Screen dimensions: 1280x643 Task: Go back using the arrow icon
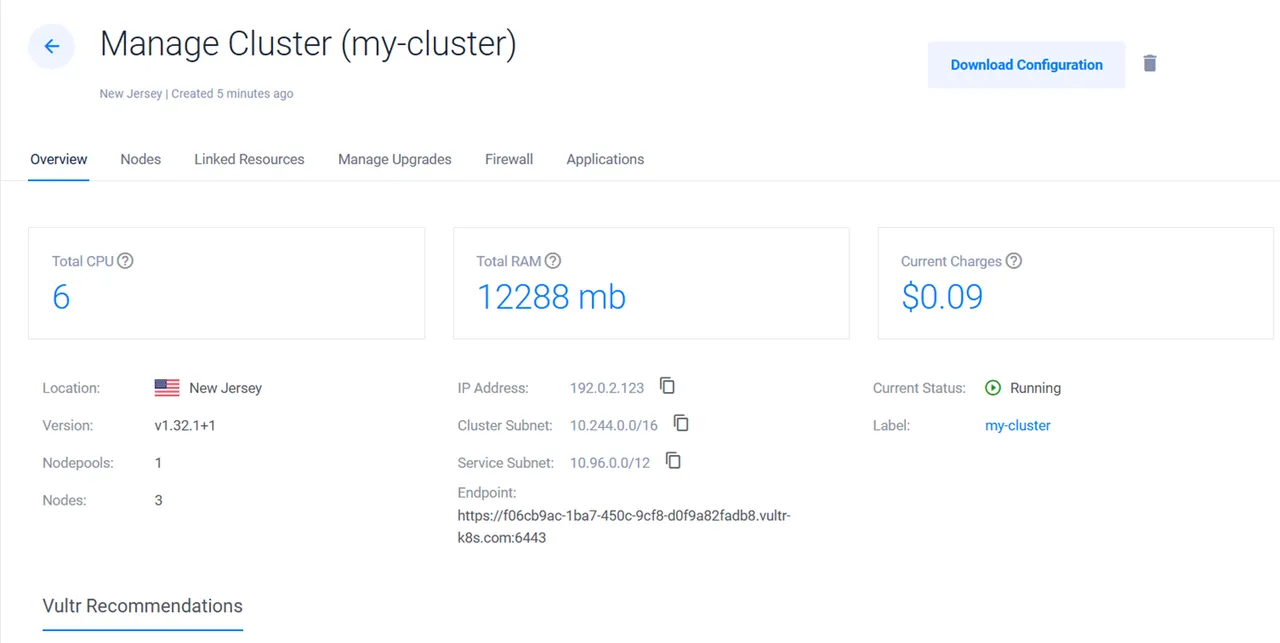click(x=51, y=46)
